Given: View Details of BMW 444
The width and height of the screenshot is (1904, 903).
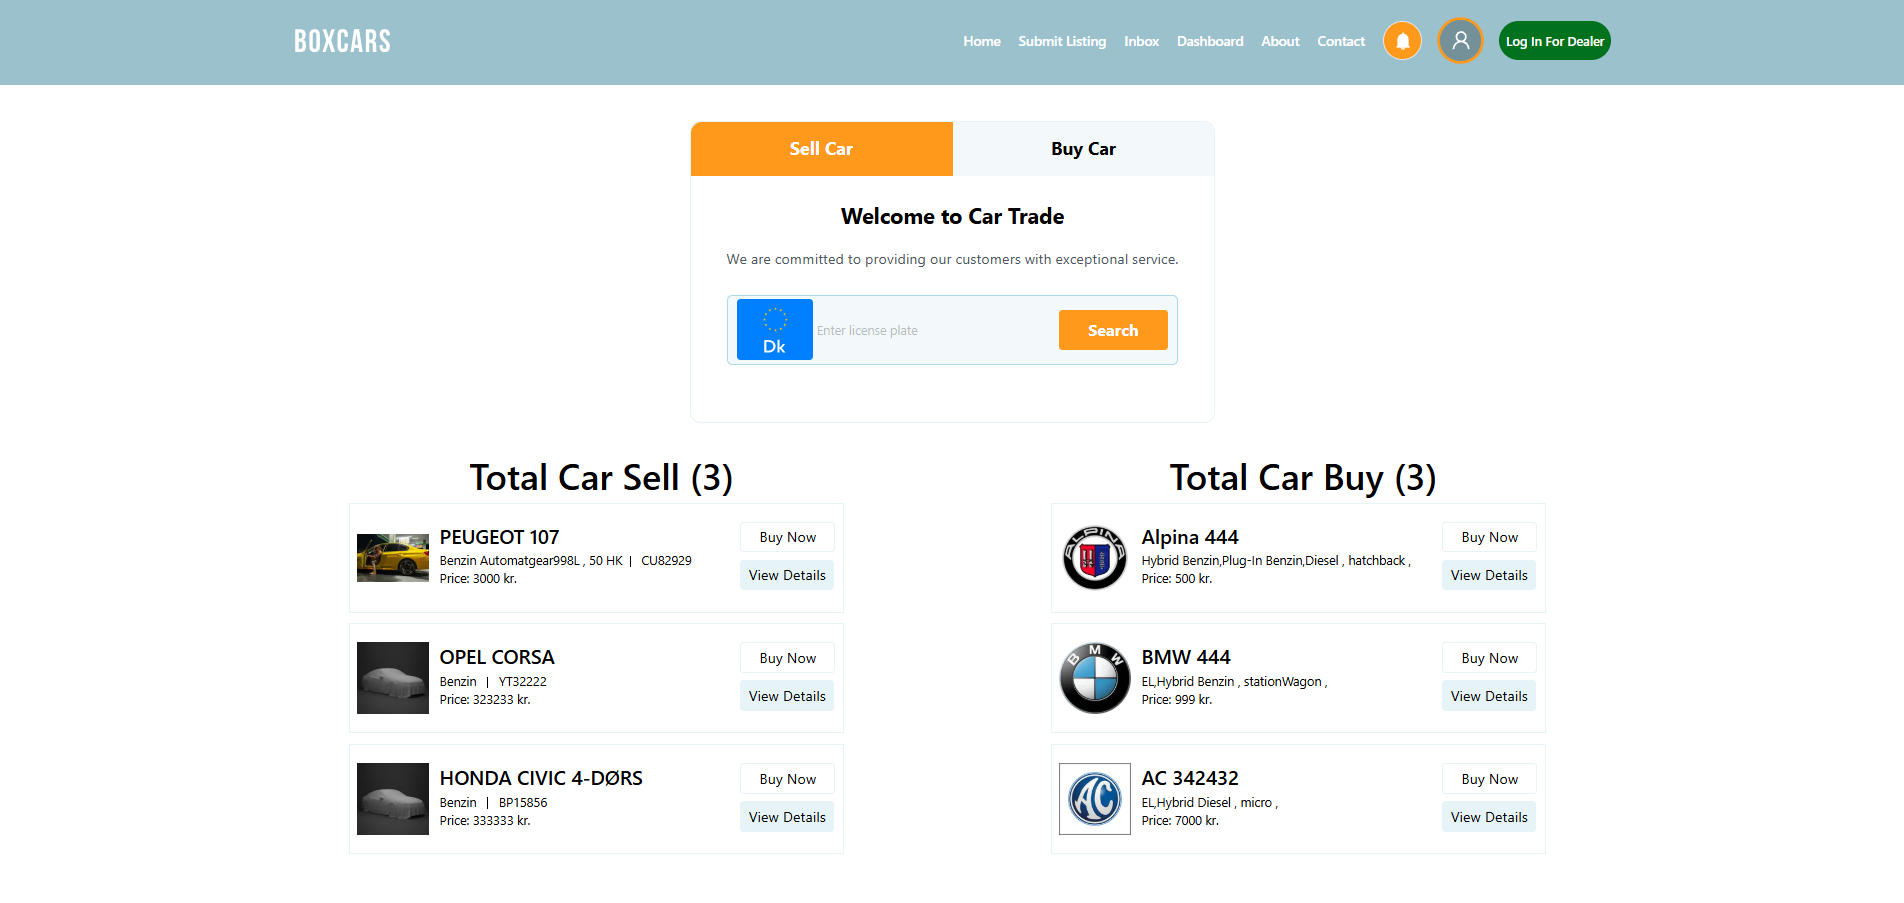Looking at the screenshot, I should pyautogui.click(x=1490, y=696).
